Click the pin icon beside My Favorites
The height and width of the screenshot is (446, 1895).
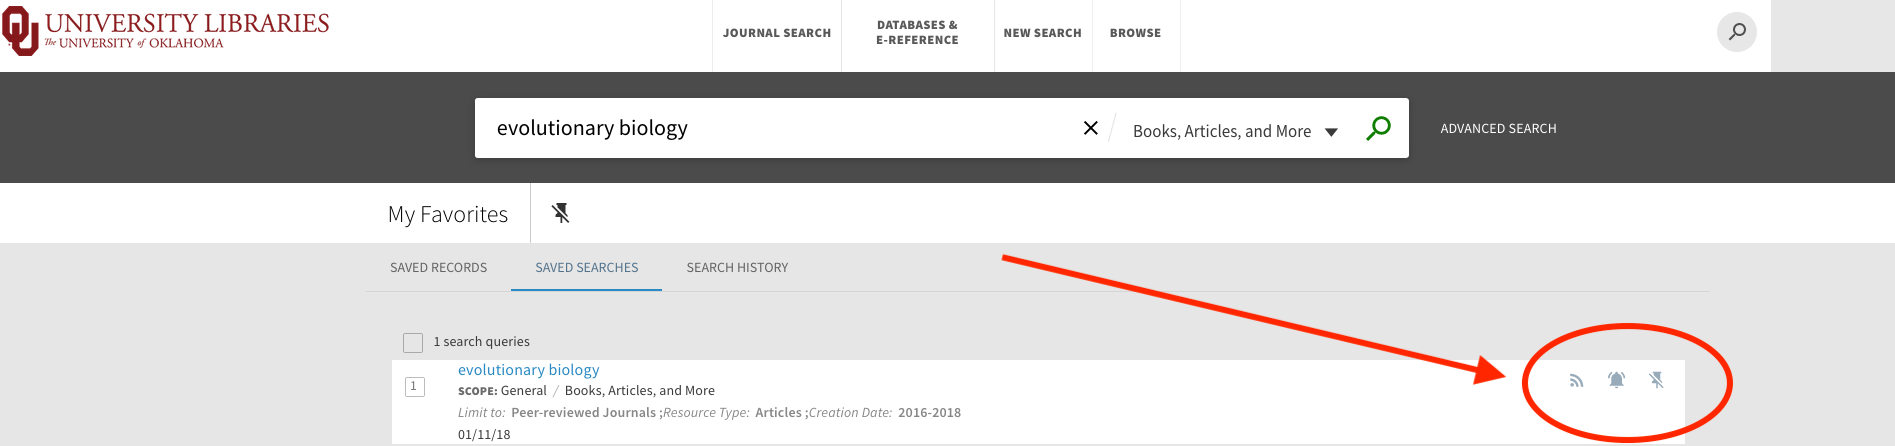coord(560,213)
